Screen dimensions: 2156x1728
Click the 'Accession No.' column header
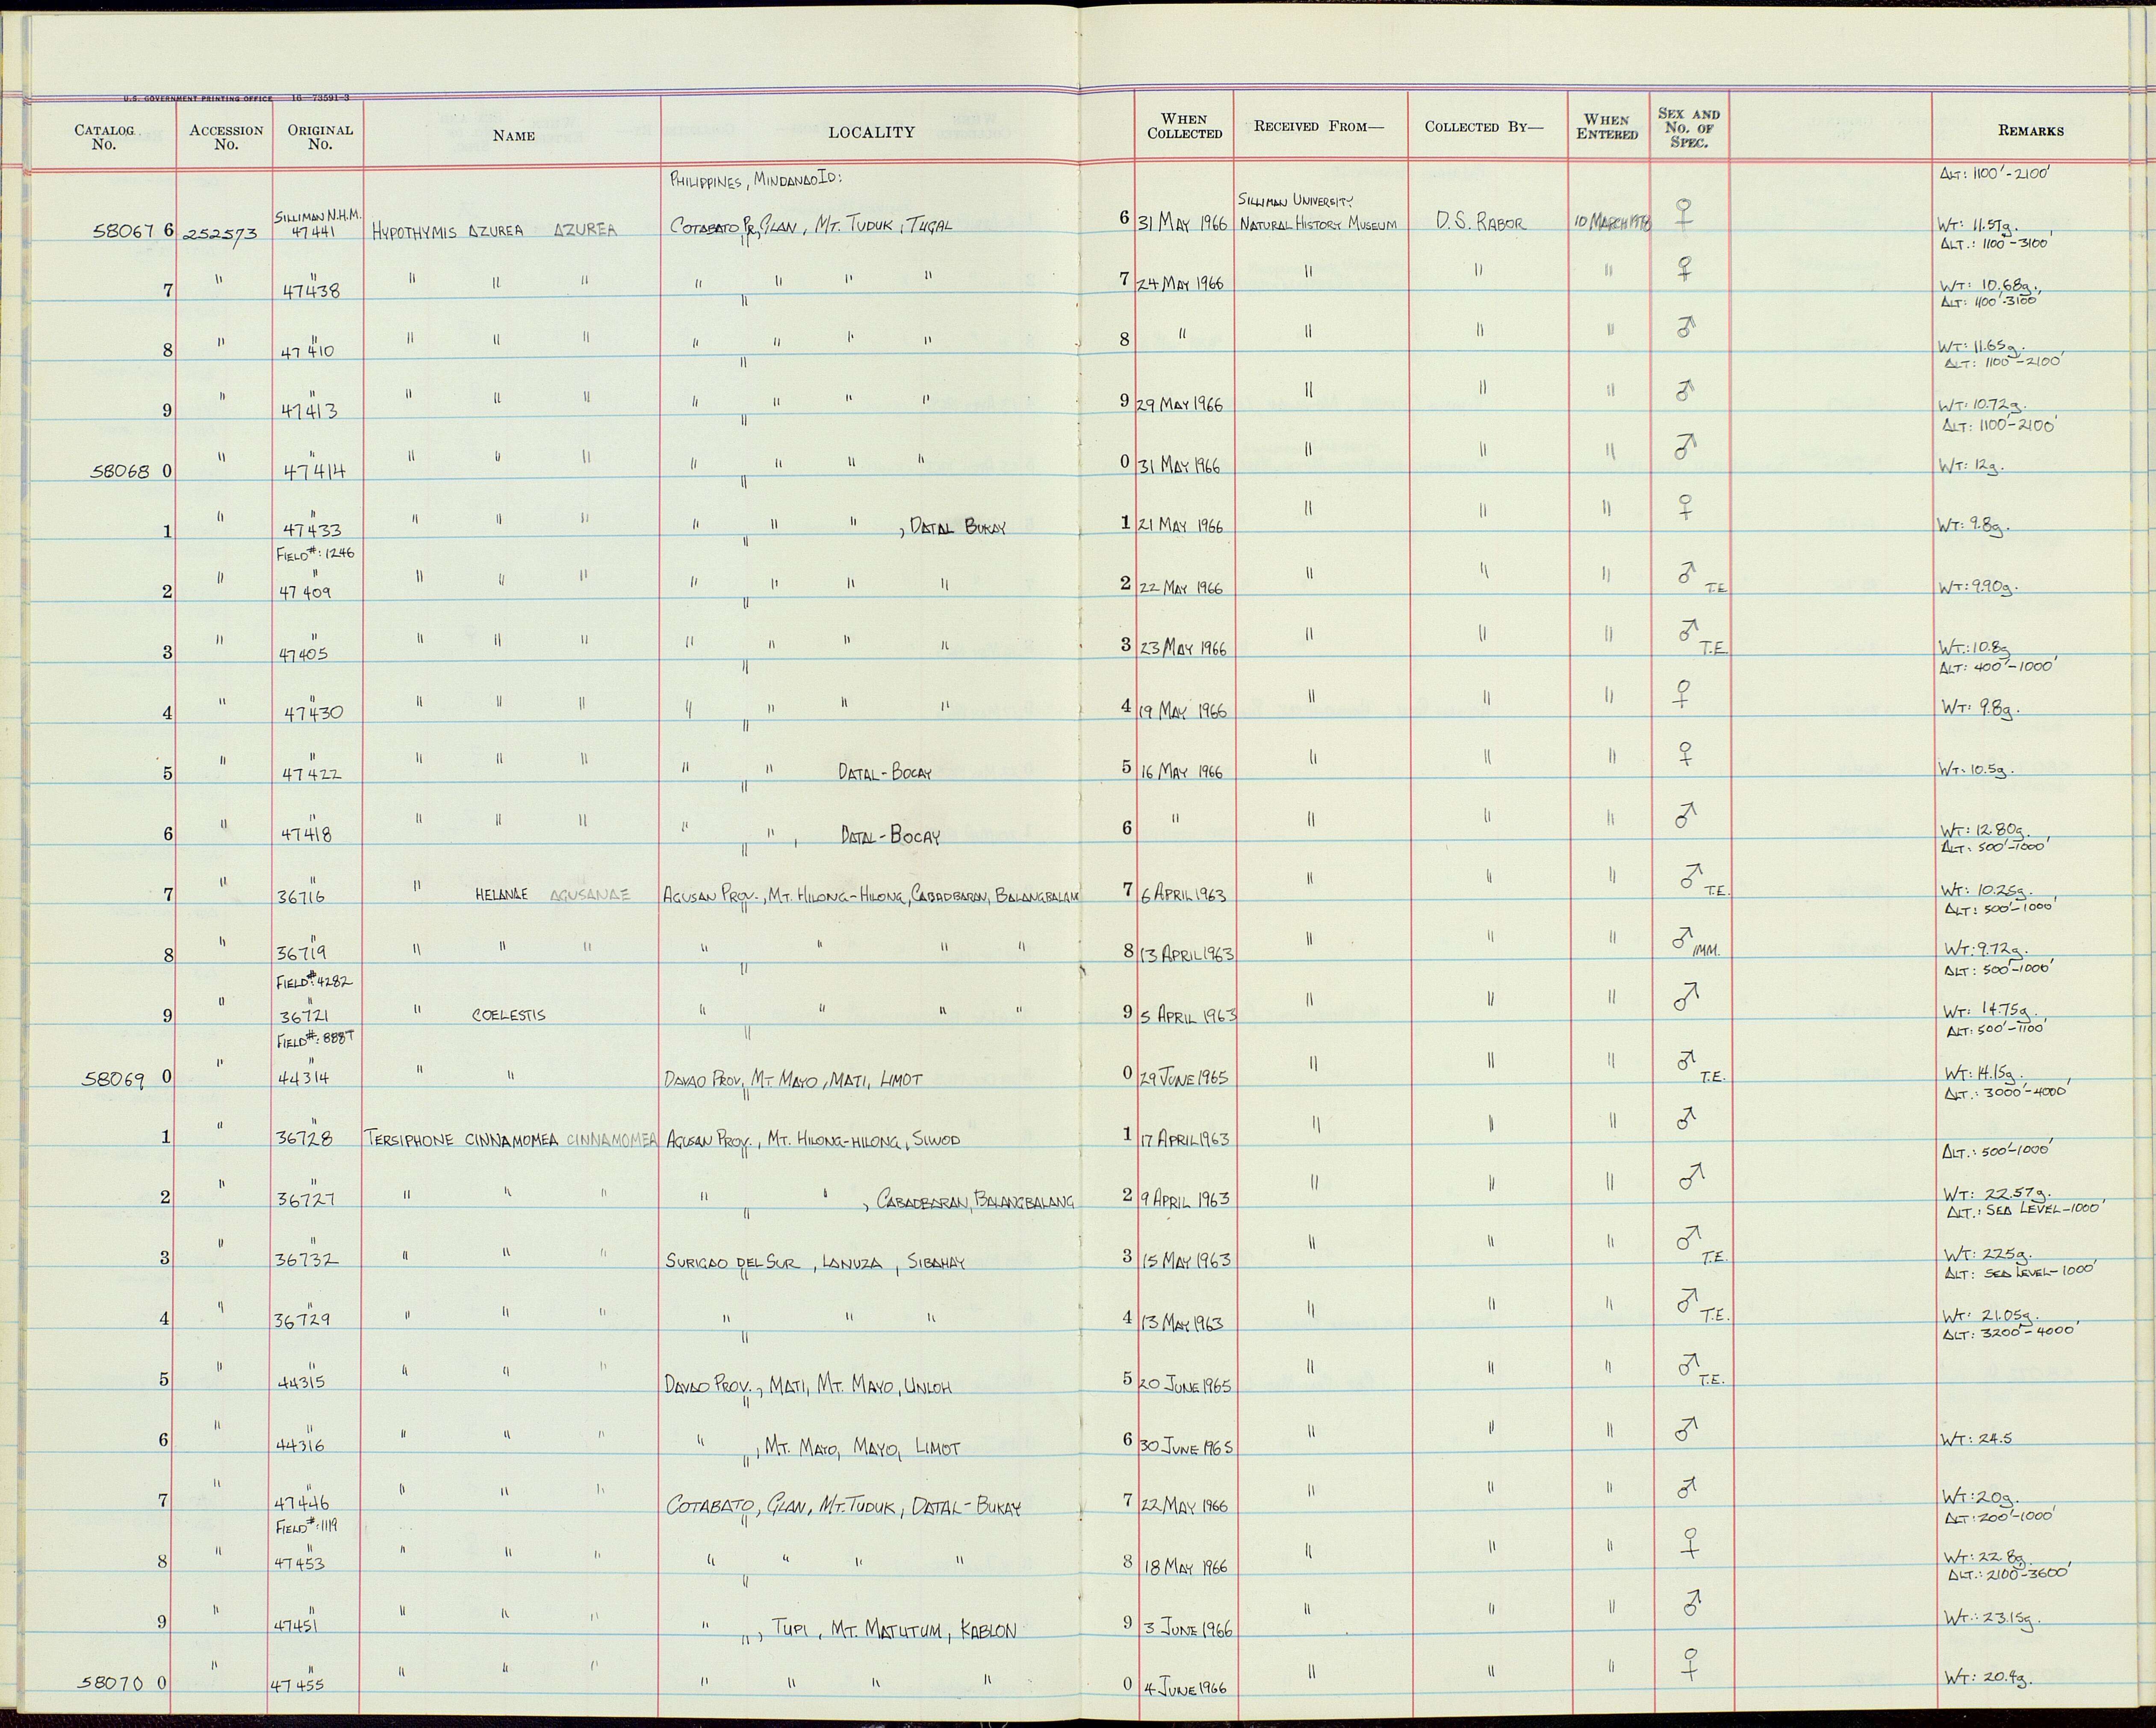[x=226, y=137]
